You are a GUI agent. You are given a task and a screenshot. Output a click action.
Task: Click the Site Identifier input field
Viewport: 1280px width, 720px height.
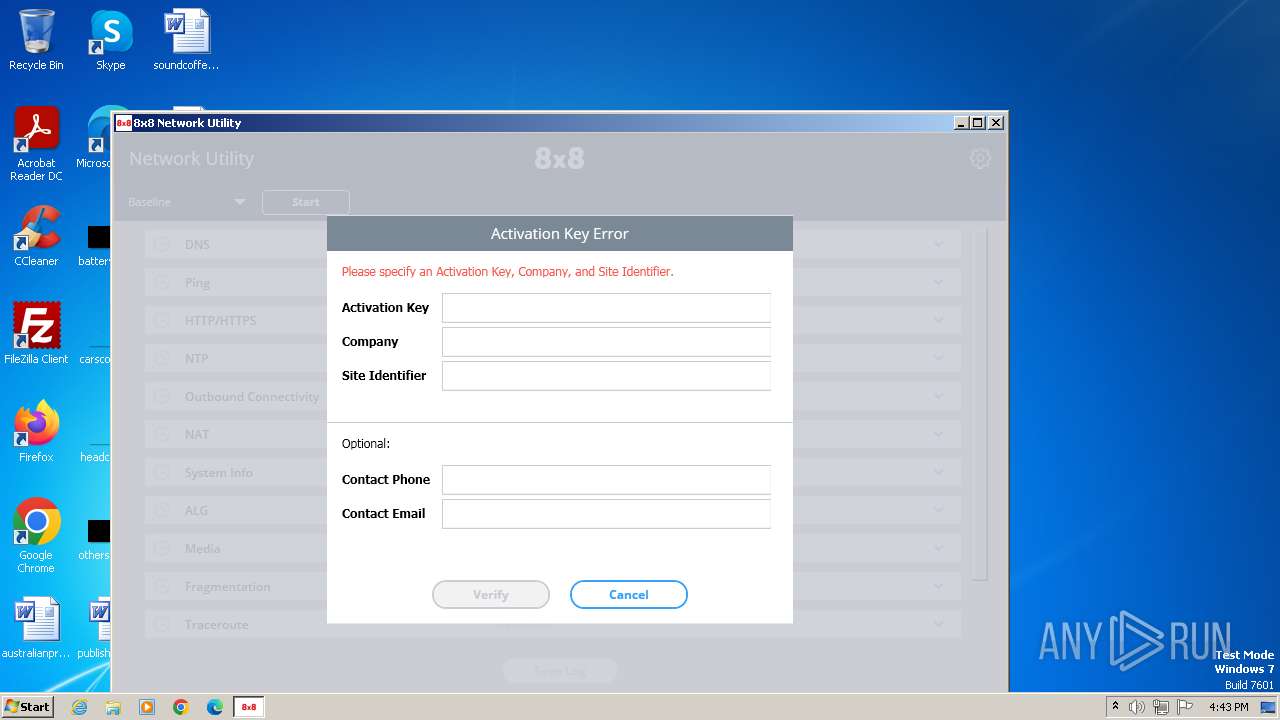pyautogui.click(x=606, y=376)
